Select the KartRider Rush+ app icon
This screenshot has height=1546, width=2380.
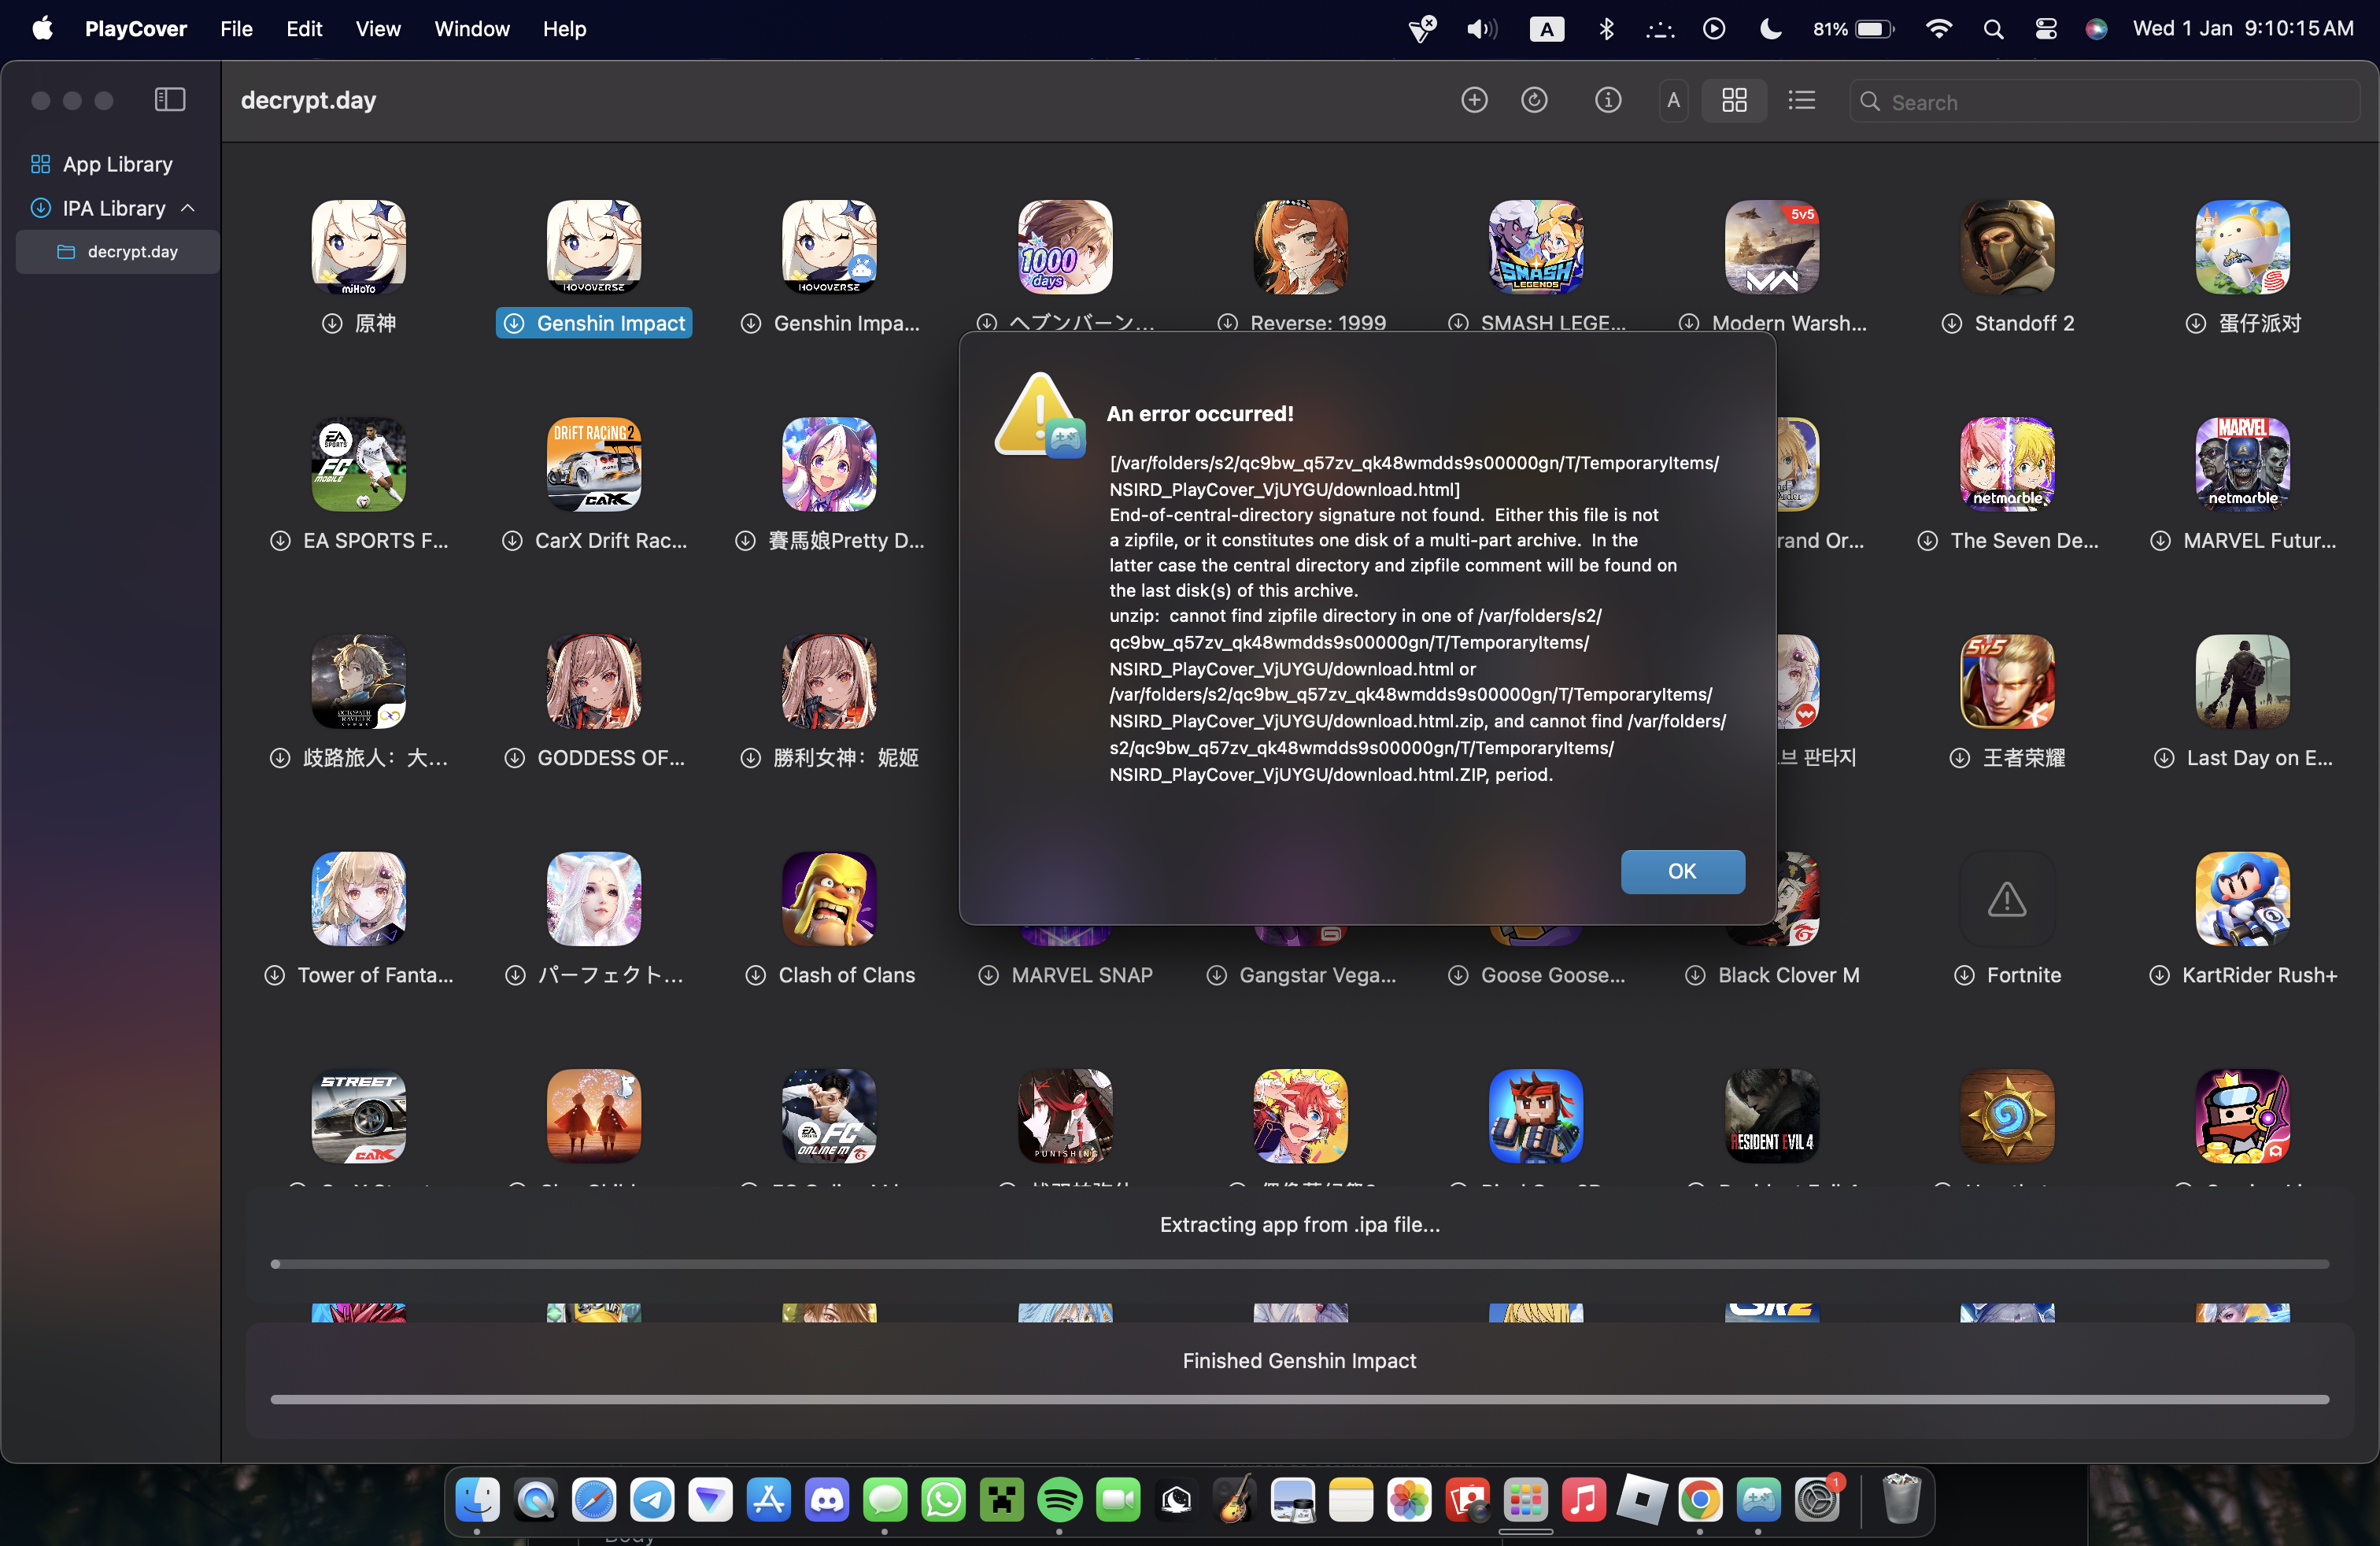click(2242, 899)
